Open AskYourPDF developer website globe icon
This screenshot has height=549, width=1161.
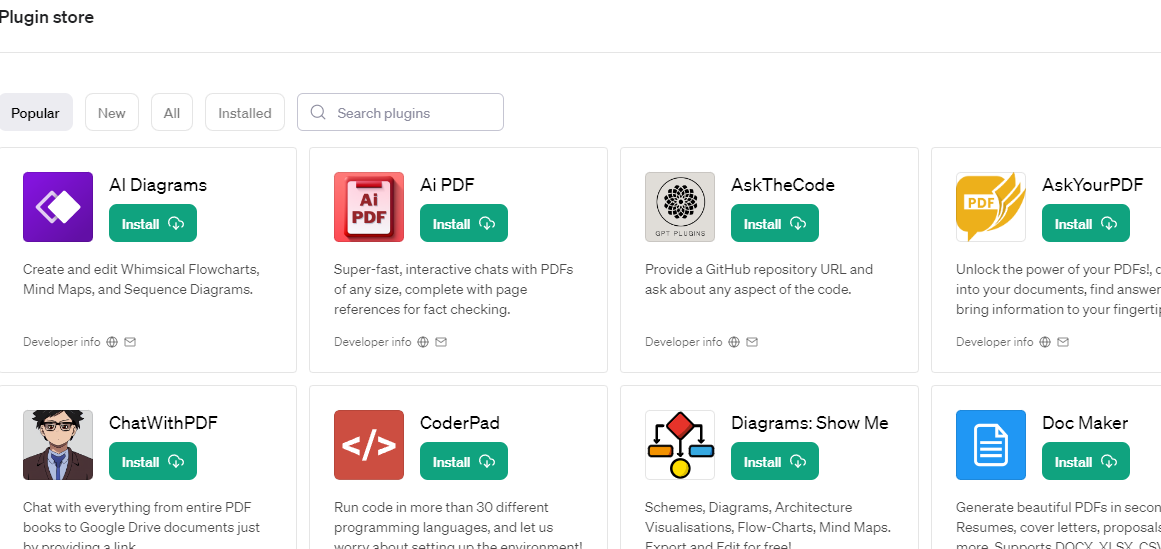pyautogui.click(x=1045, y=342)
